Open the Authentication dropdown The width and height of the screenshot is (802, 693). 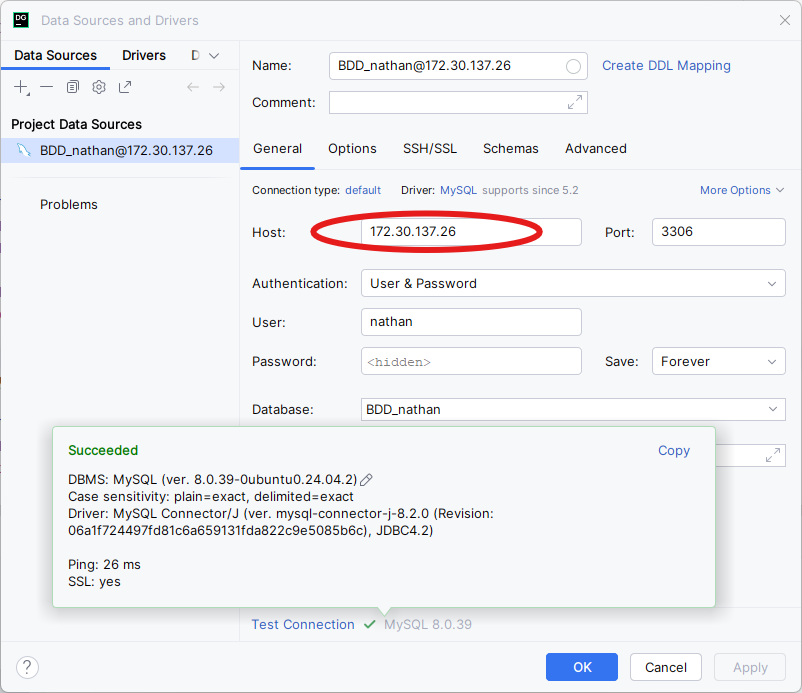point(572,284)
